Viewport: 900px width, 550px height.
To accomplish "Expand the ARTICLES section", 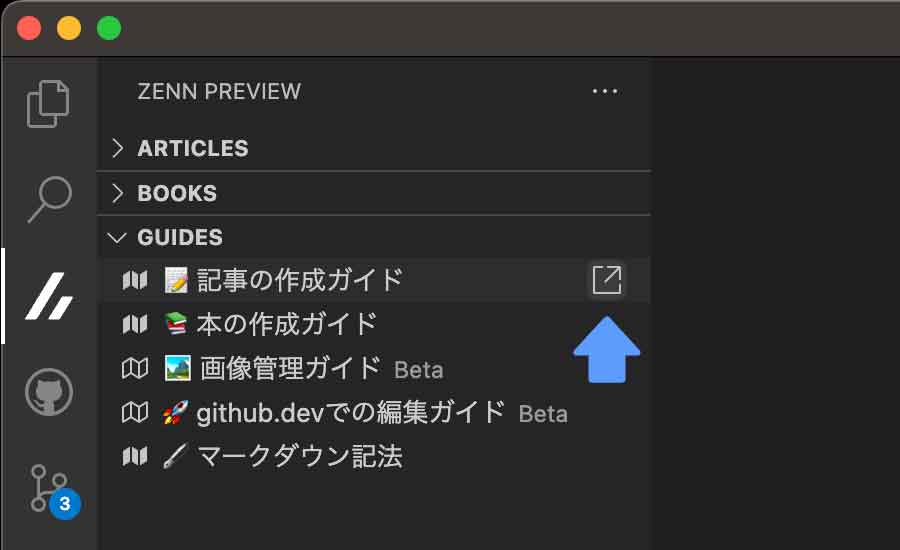I will tap(374, 148).
